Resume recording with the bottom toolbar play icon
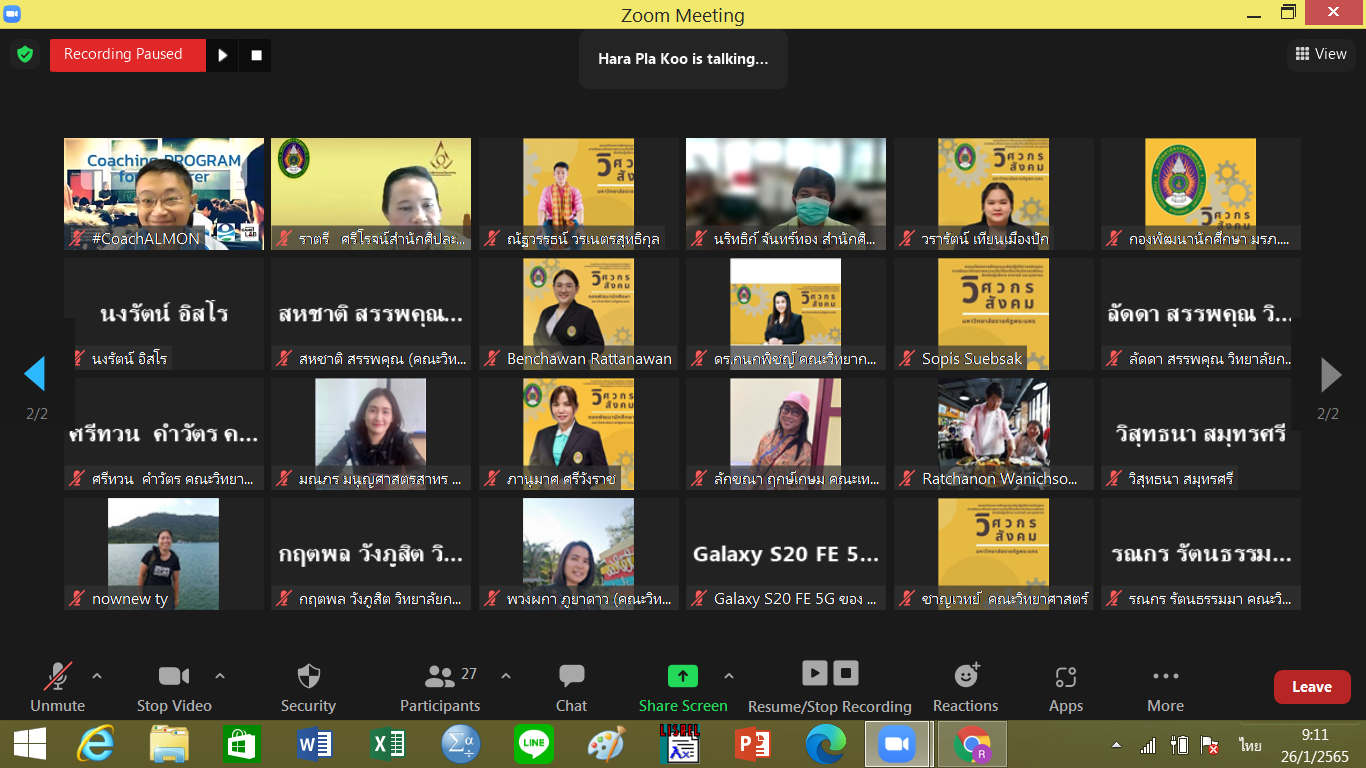1366x768 pixels. (x=815, y=672)
